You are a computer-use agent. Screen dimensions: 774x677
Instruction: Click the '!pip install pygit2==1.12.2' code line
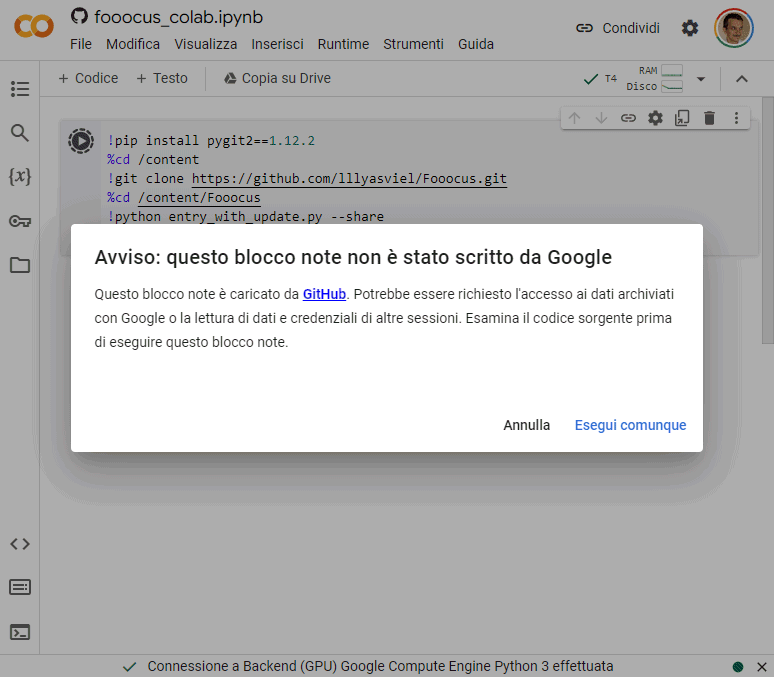pyautogui.click(x=211, y=141)
